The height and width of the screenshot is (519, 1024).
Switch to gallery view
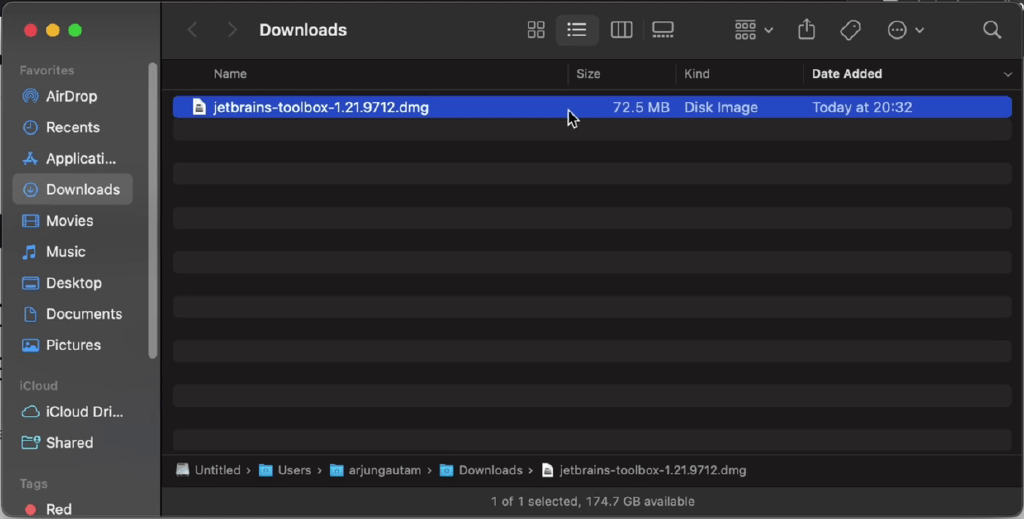tap(663, 30)
